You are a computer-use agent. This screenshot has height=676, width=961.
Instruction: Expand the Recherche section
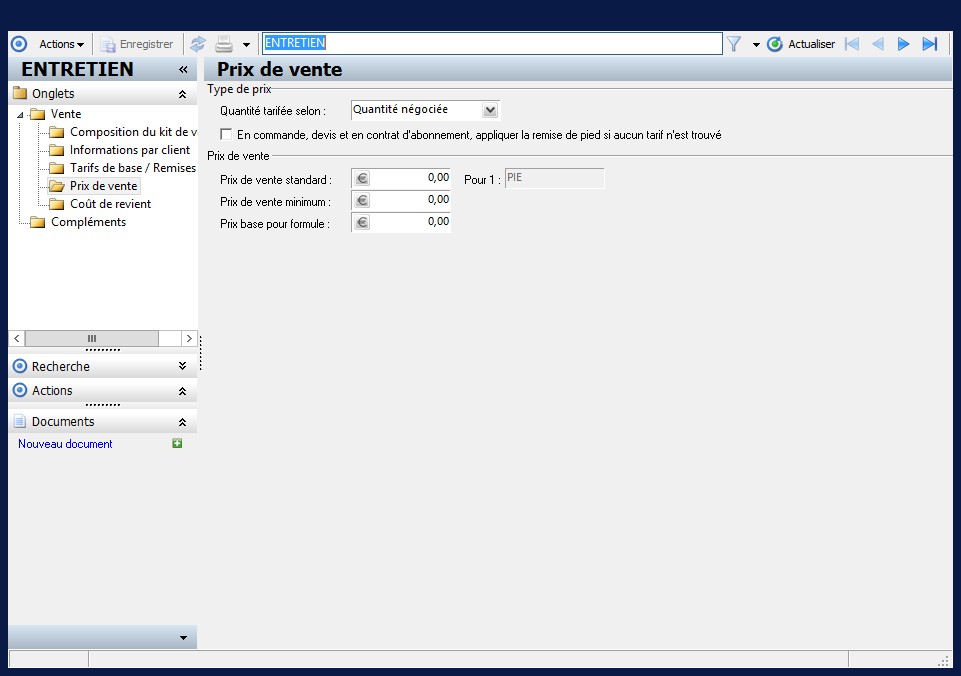[x=182, y=366]
